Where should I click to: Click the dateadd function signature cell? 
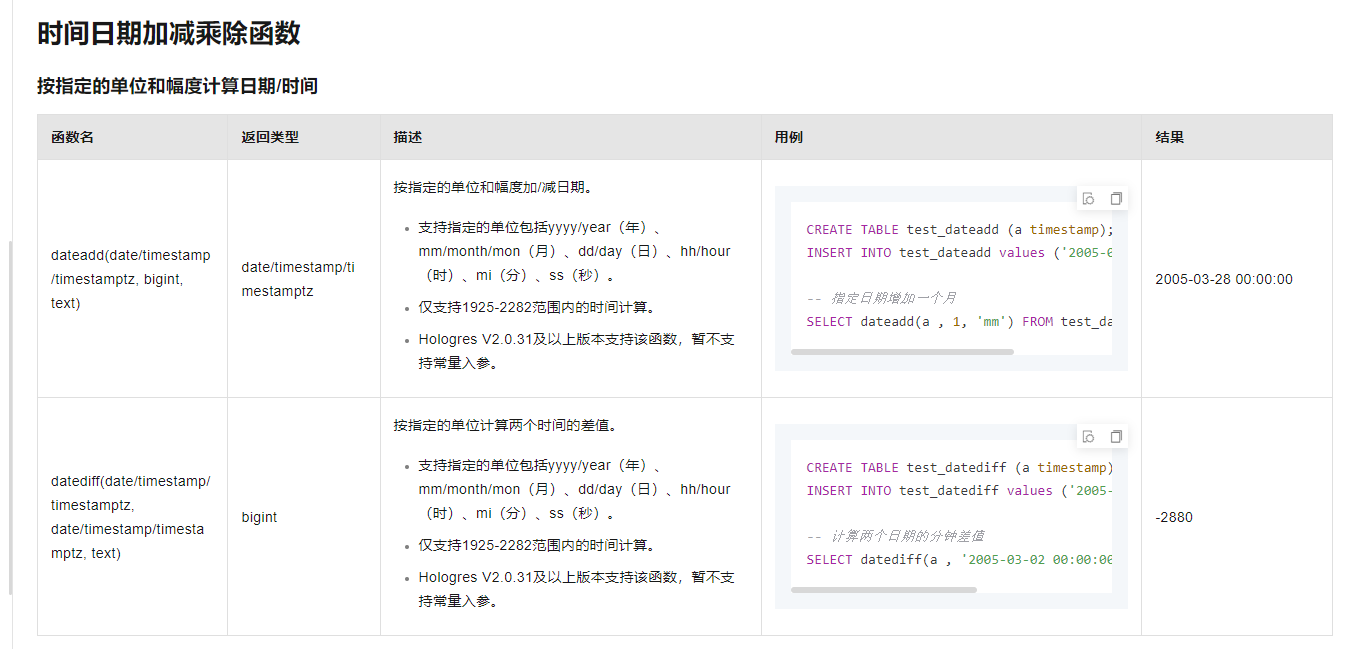(x=131, y=279)
